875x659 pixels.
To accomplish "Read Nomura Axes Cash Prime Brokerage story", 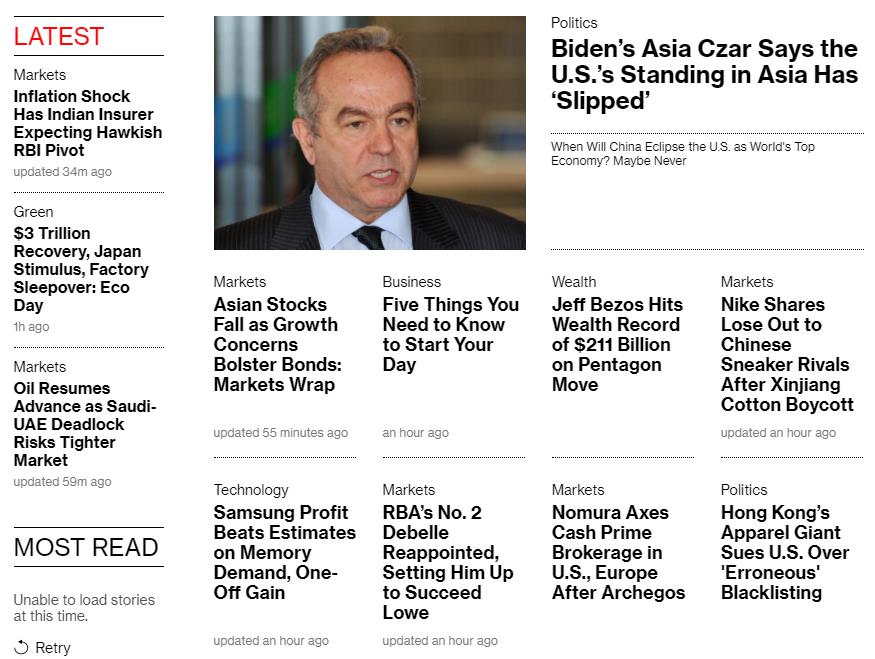I will tap(618, 552).
